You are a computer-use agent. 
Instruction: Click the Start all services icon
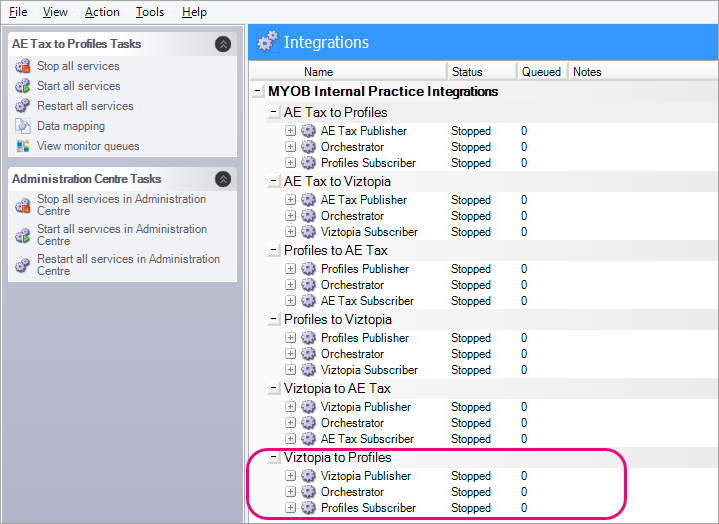[x=23, y=86]
